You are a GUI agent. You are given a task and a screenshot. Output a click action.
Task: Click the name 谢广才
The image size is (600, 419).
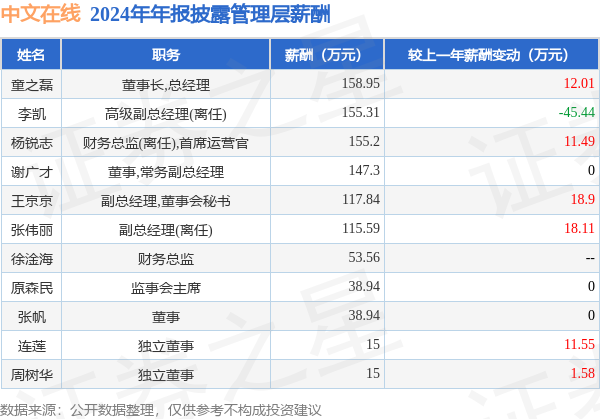point(32,172)
